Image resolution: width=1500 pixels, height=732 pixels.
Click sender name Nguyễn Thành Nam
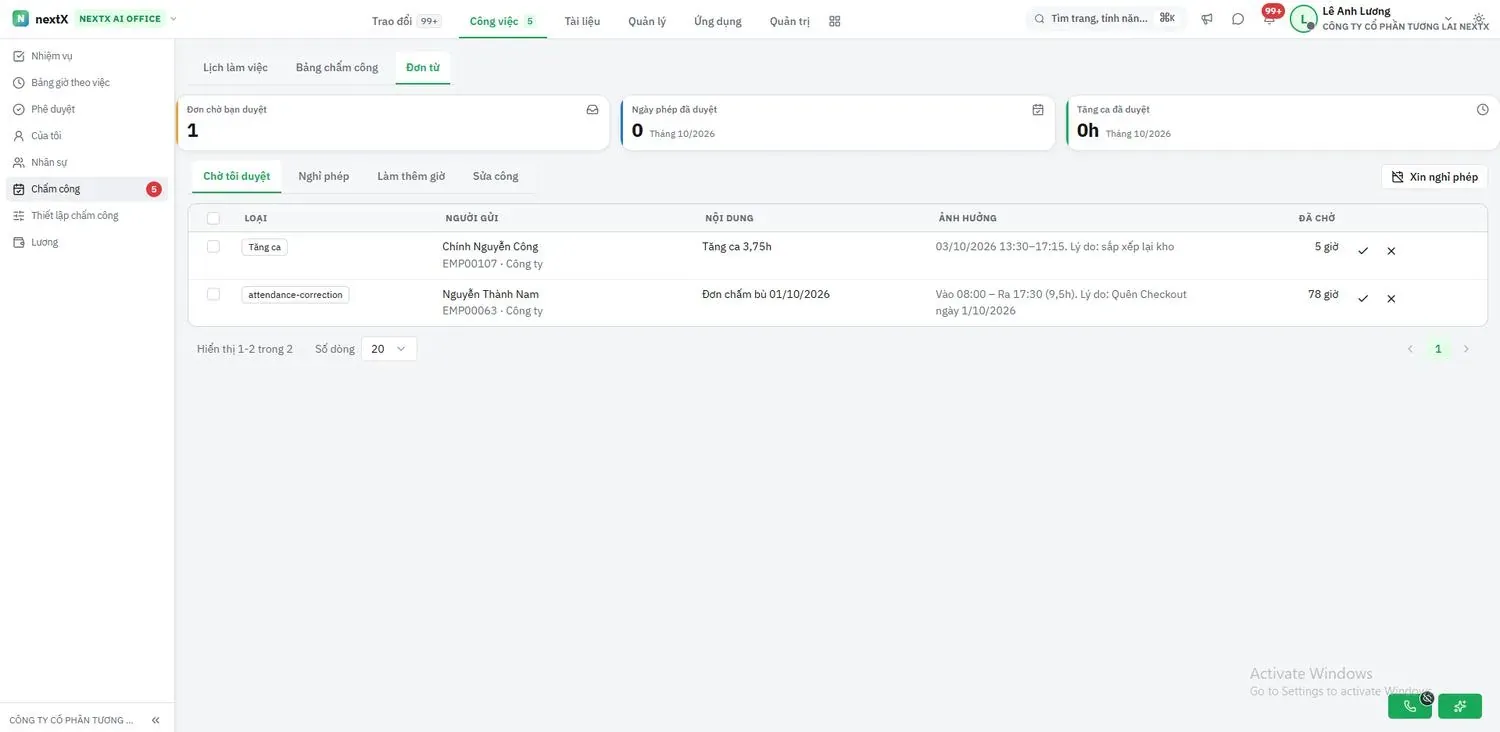pos(491,294)
